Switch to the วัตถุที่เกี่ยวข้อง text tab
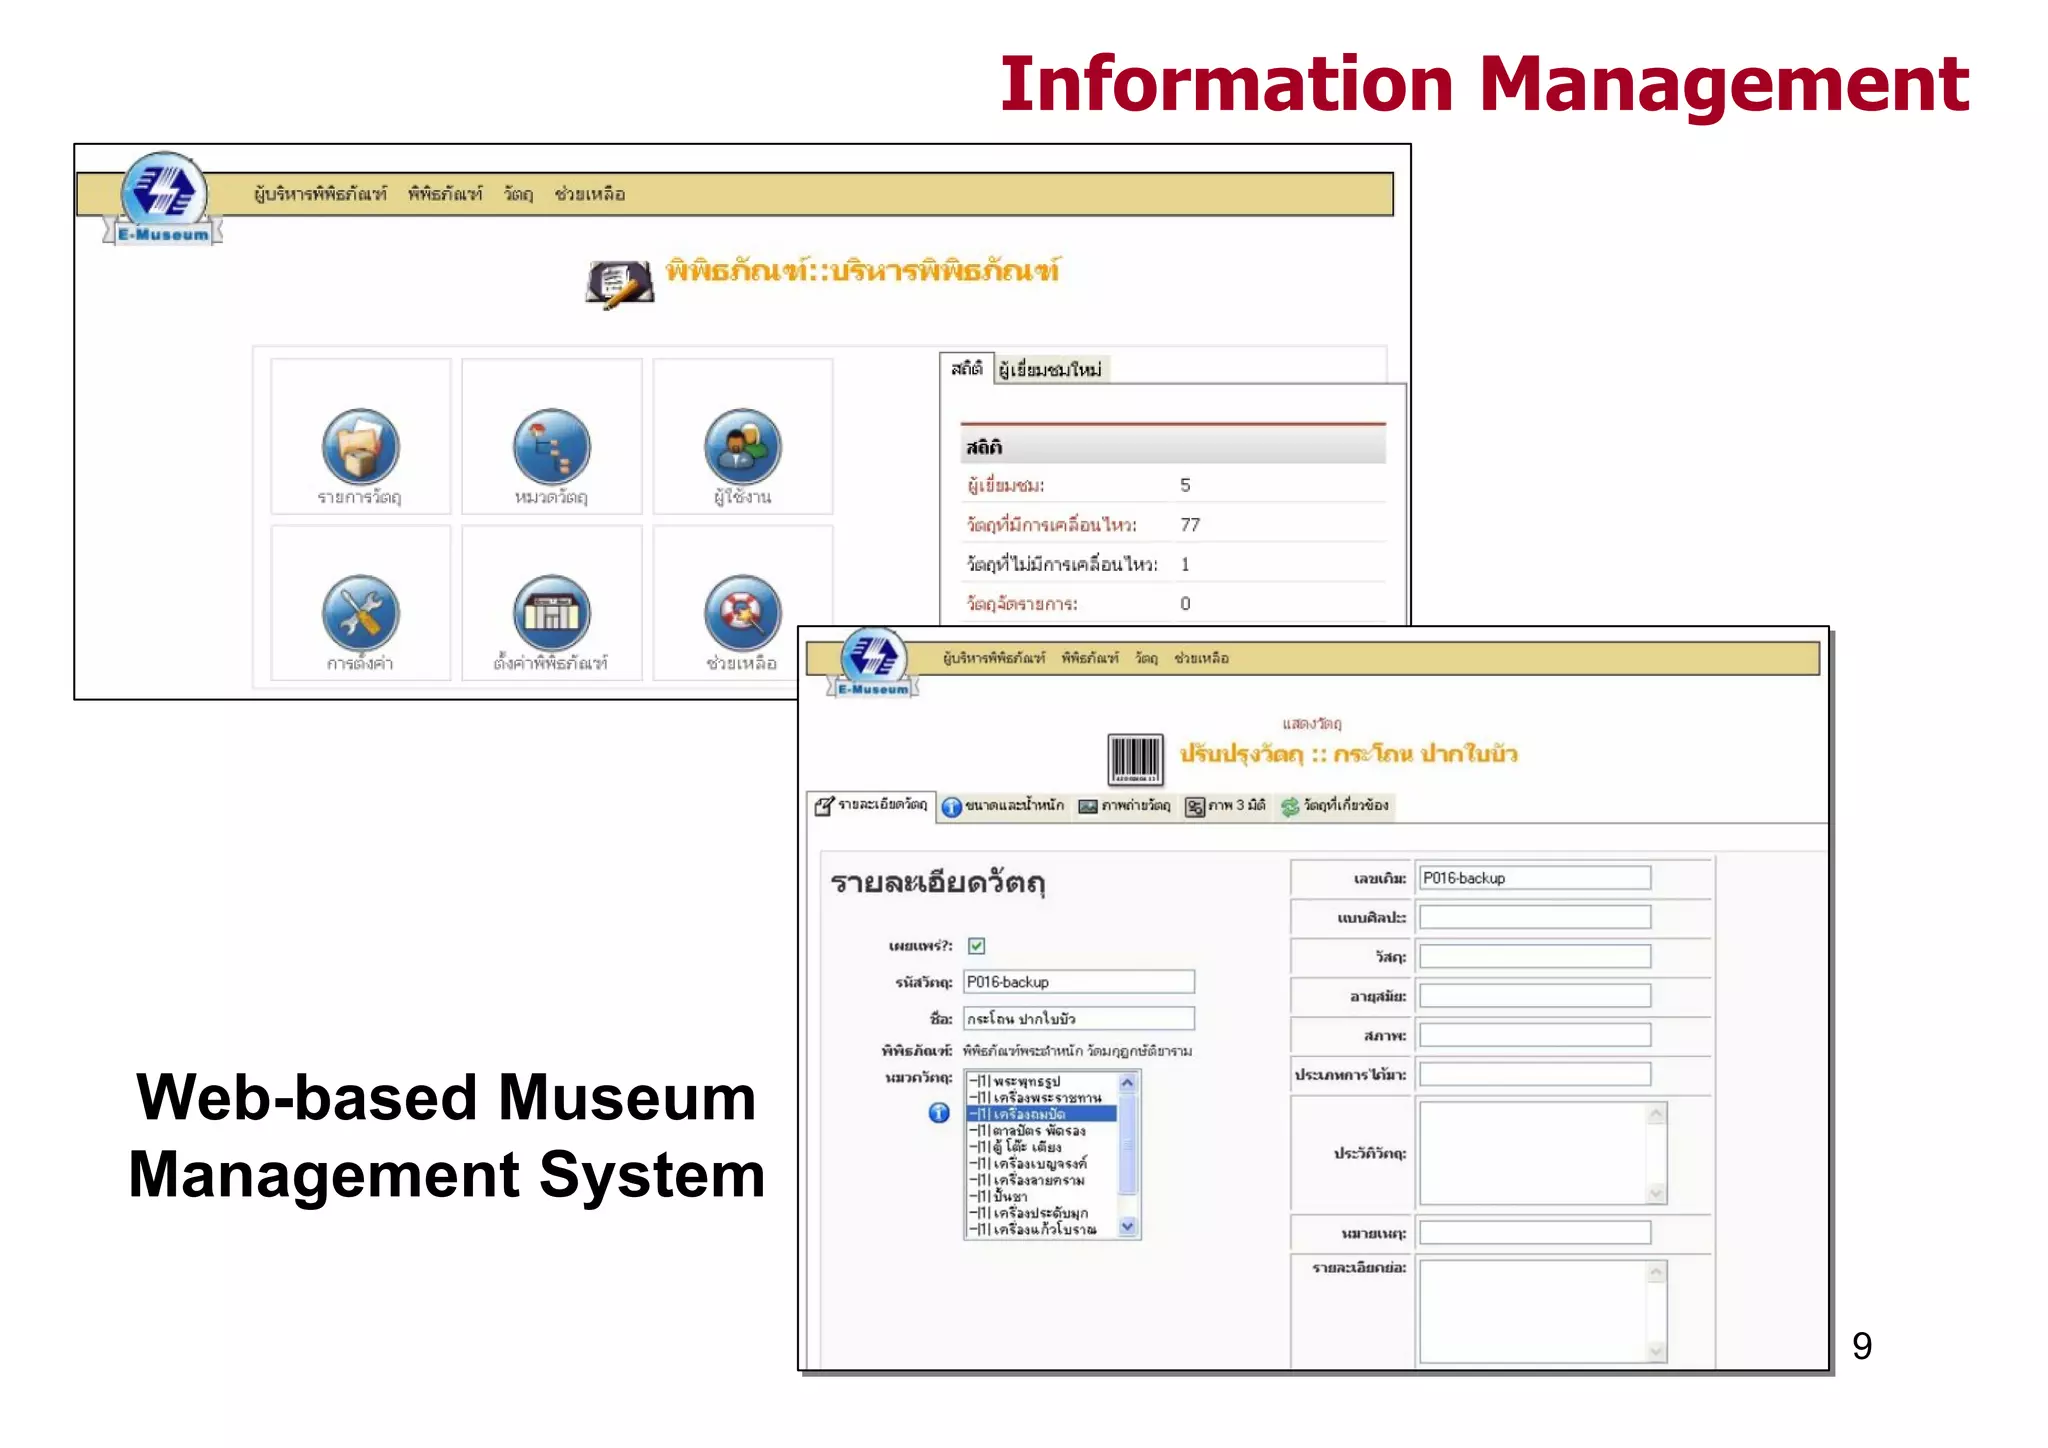 click(x=1346, y=805)
